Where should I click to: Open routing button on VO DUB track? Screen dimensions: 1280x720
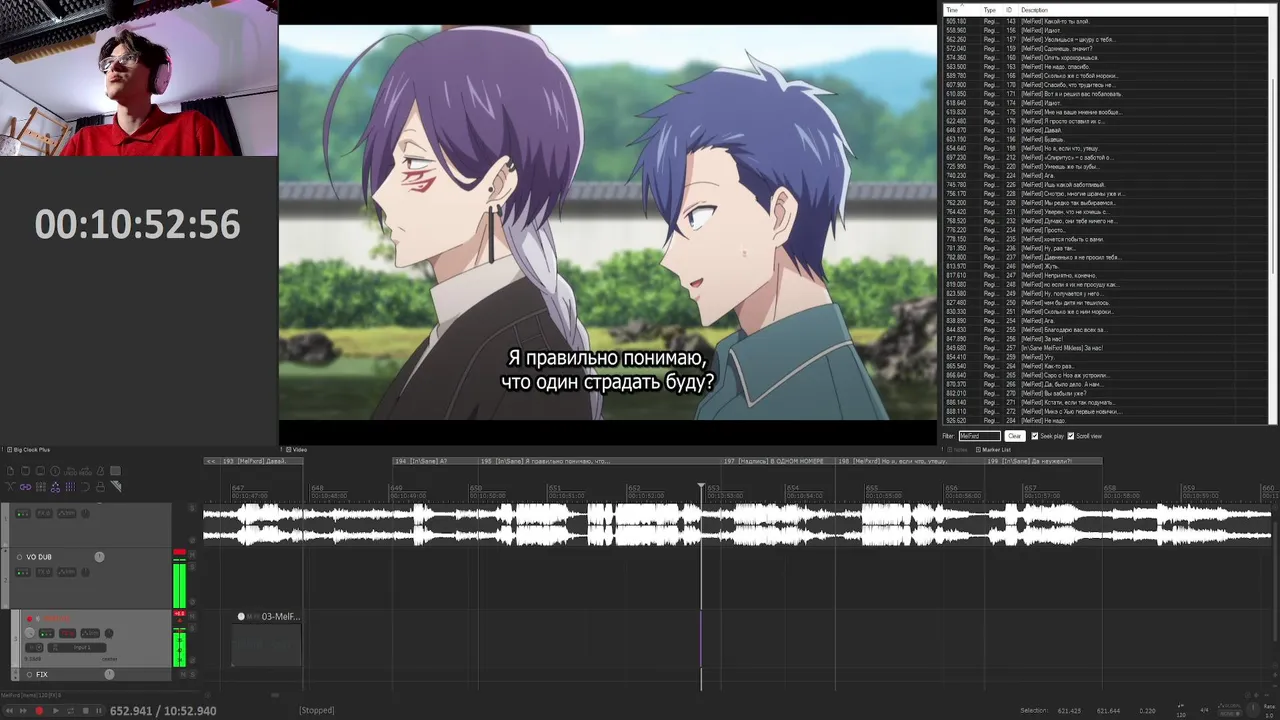tap(23, 572)
